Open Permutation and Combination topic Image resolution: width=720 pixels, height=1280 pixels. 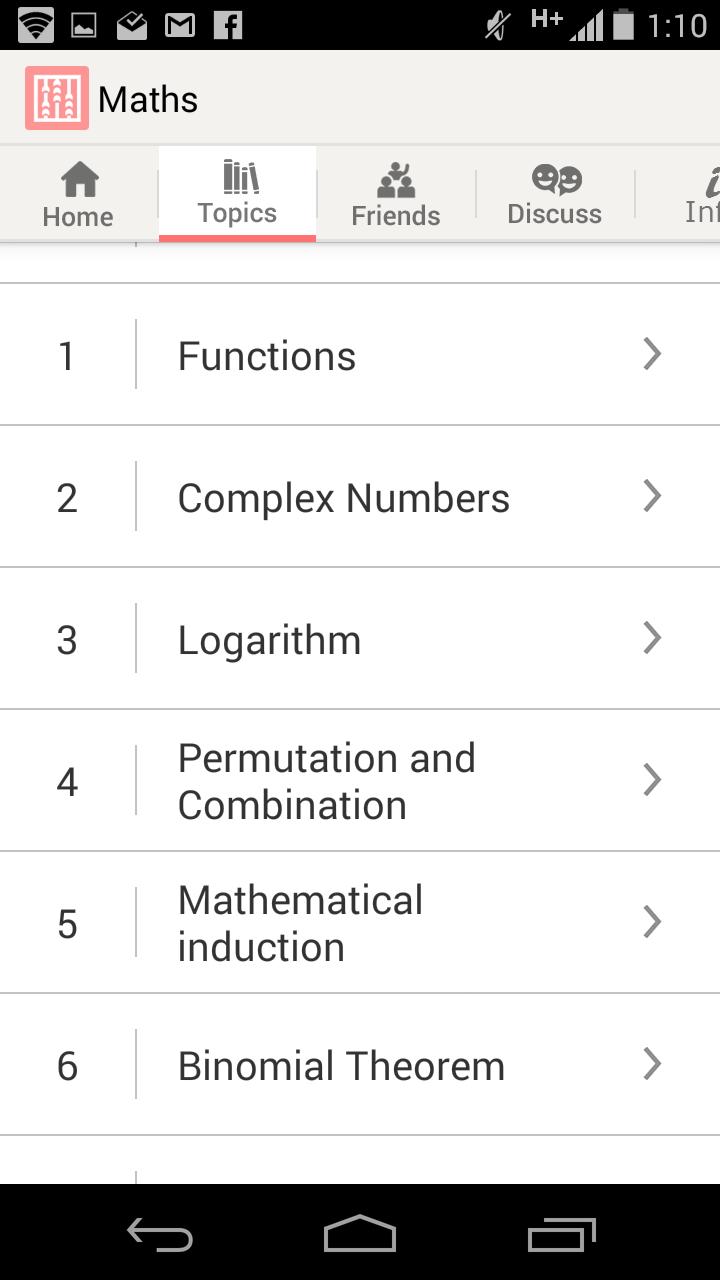click(326, 781)
